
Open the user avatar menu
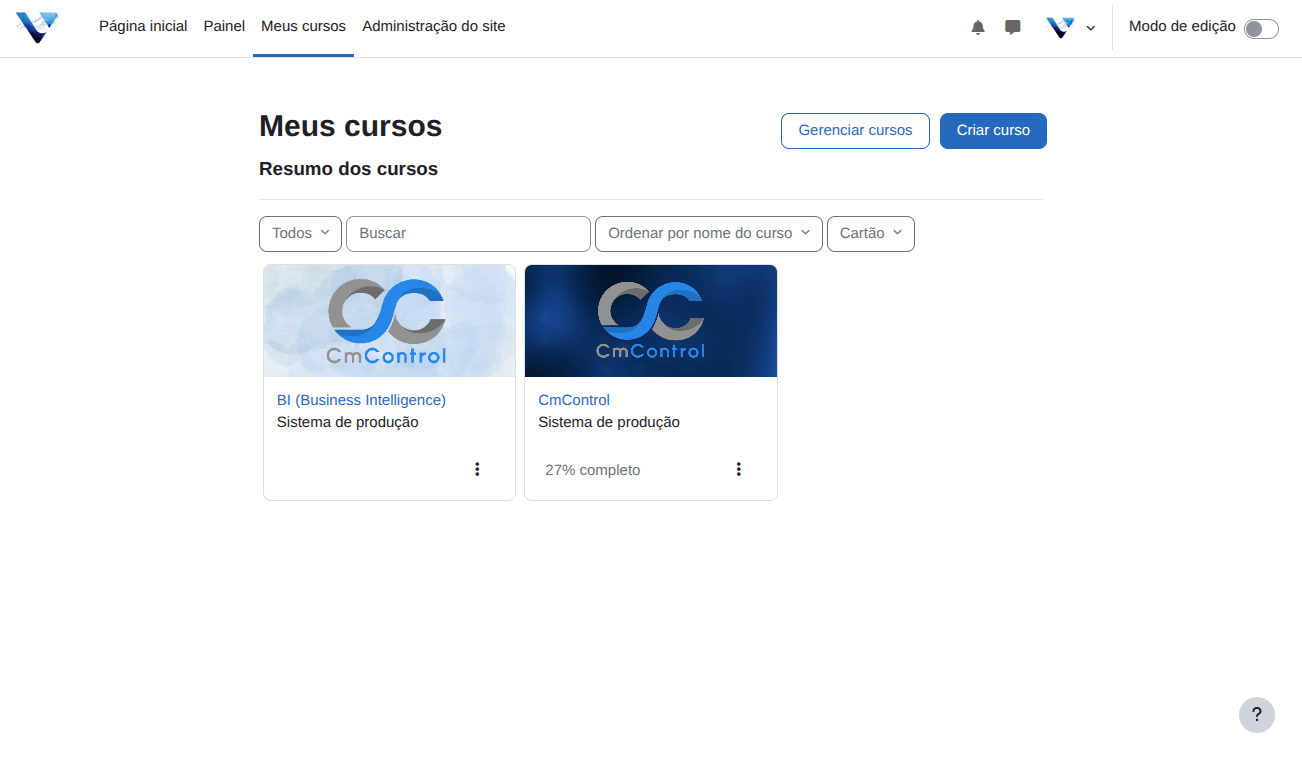(1070, 28)
